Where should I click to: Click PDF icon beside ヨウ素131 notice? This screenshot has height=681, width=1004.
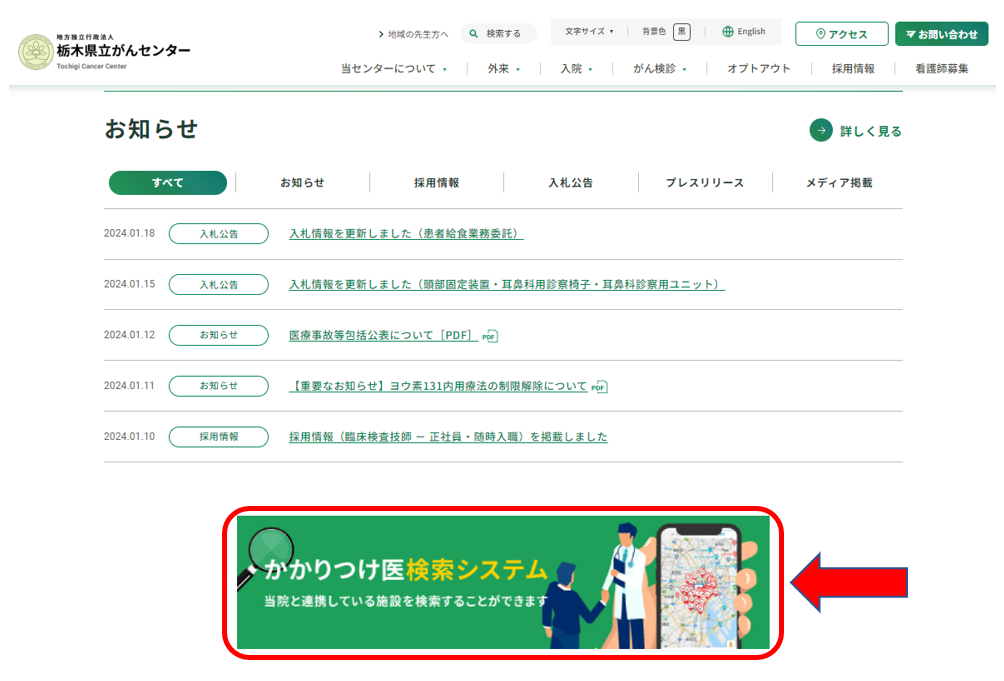[x=599, y=387]
